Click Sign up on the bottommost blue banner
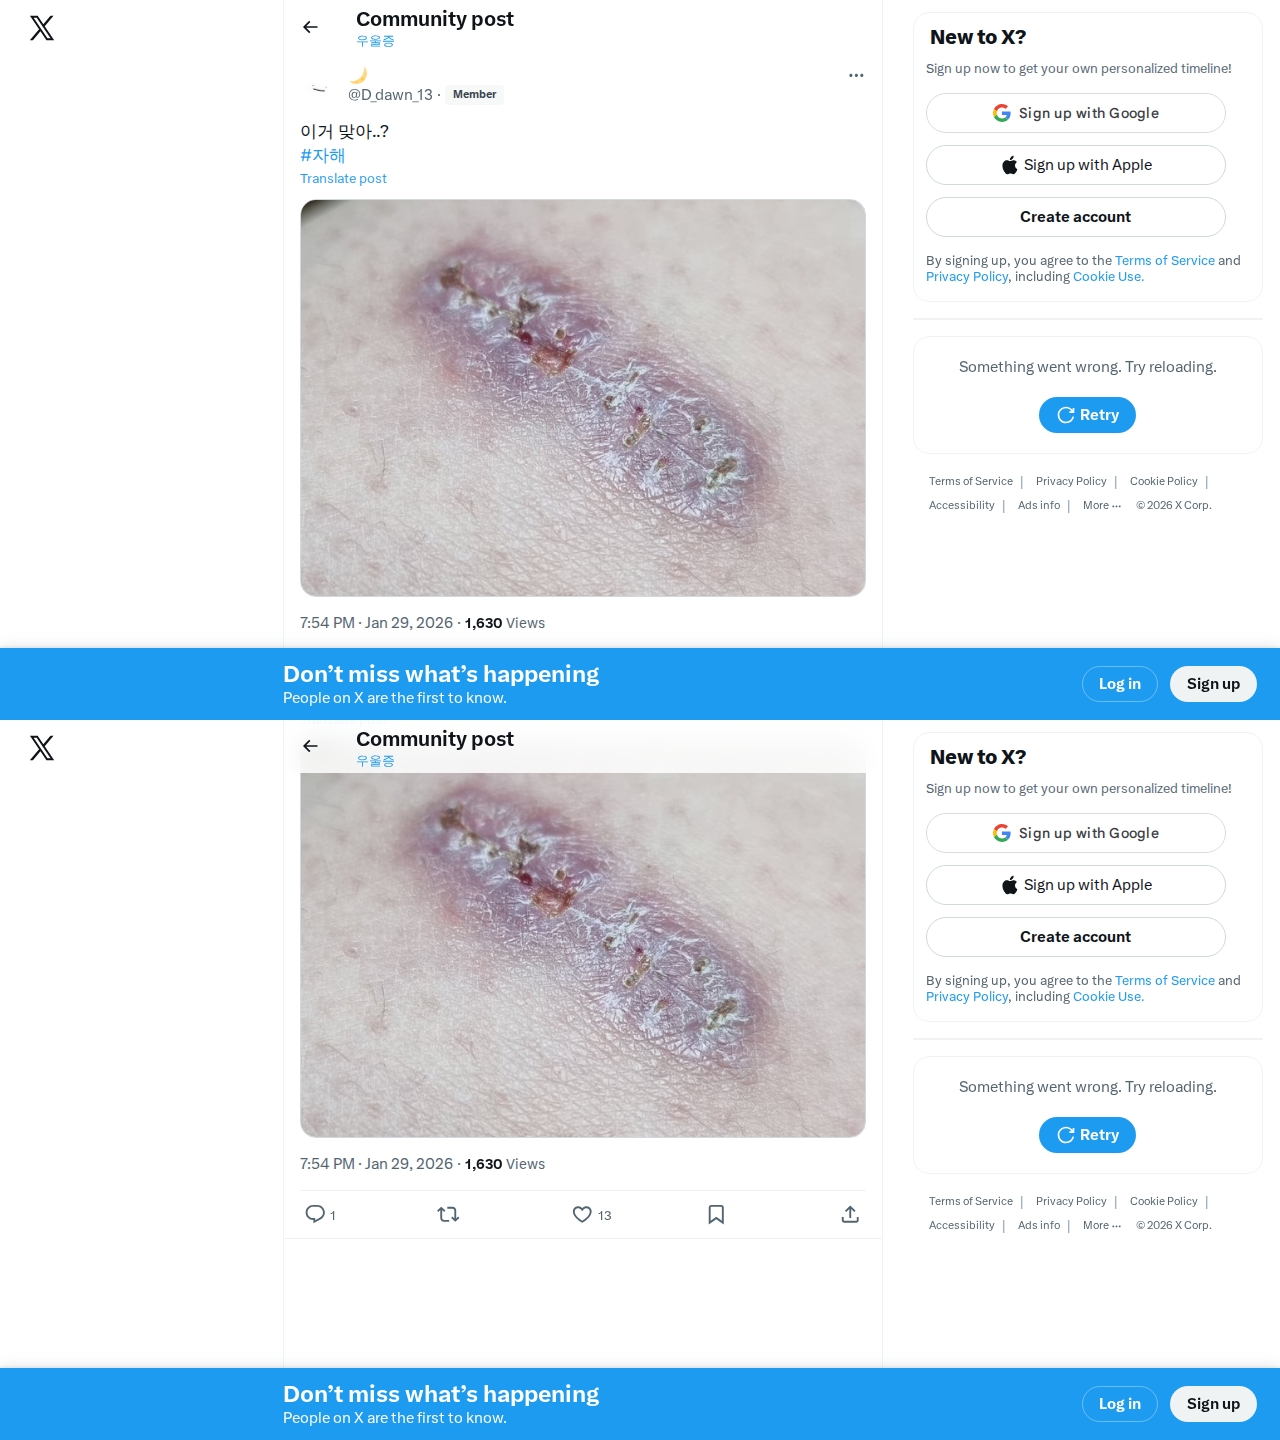 pyautogui.click(x=1212, y=1404)
